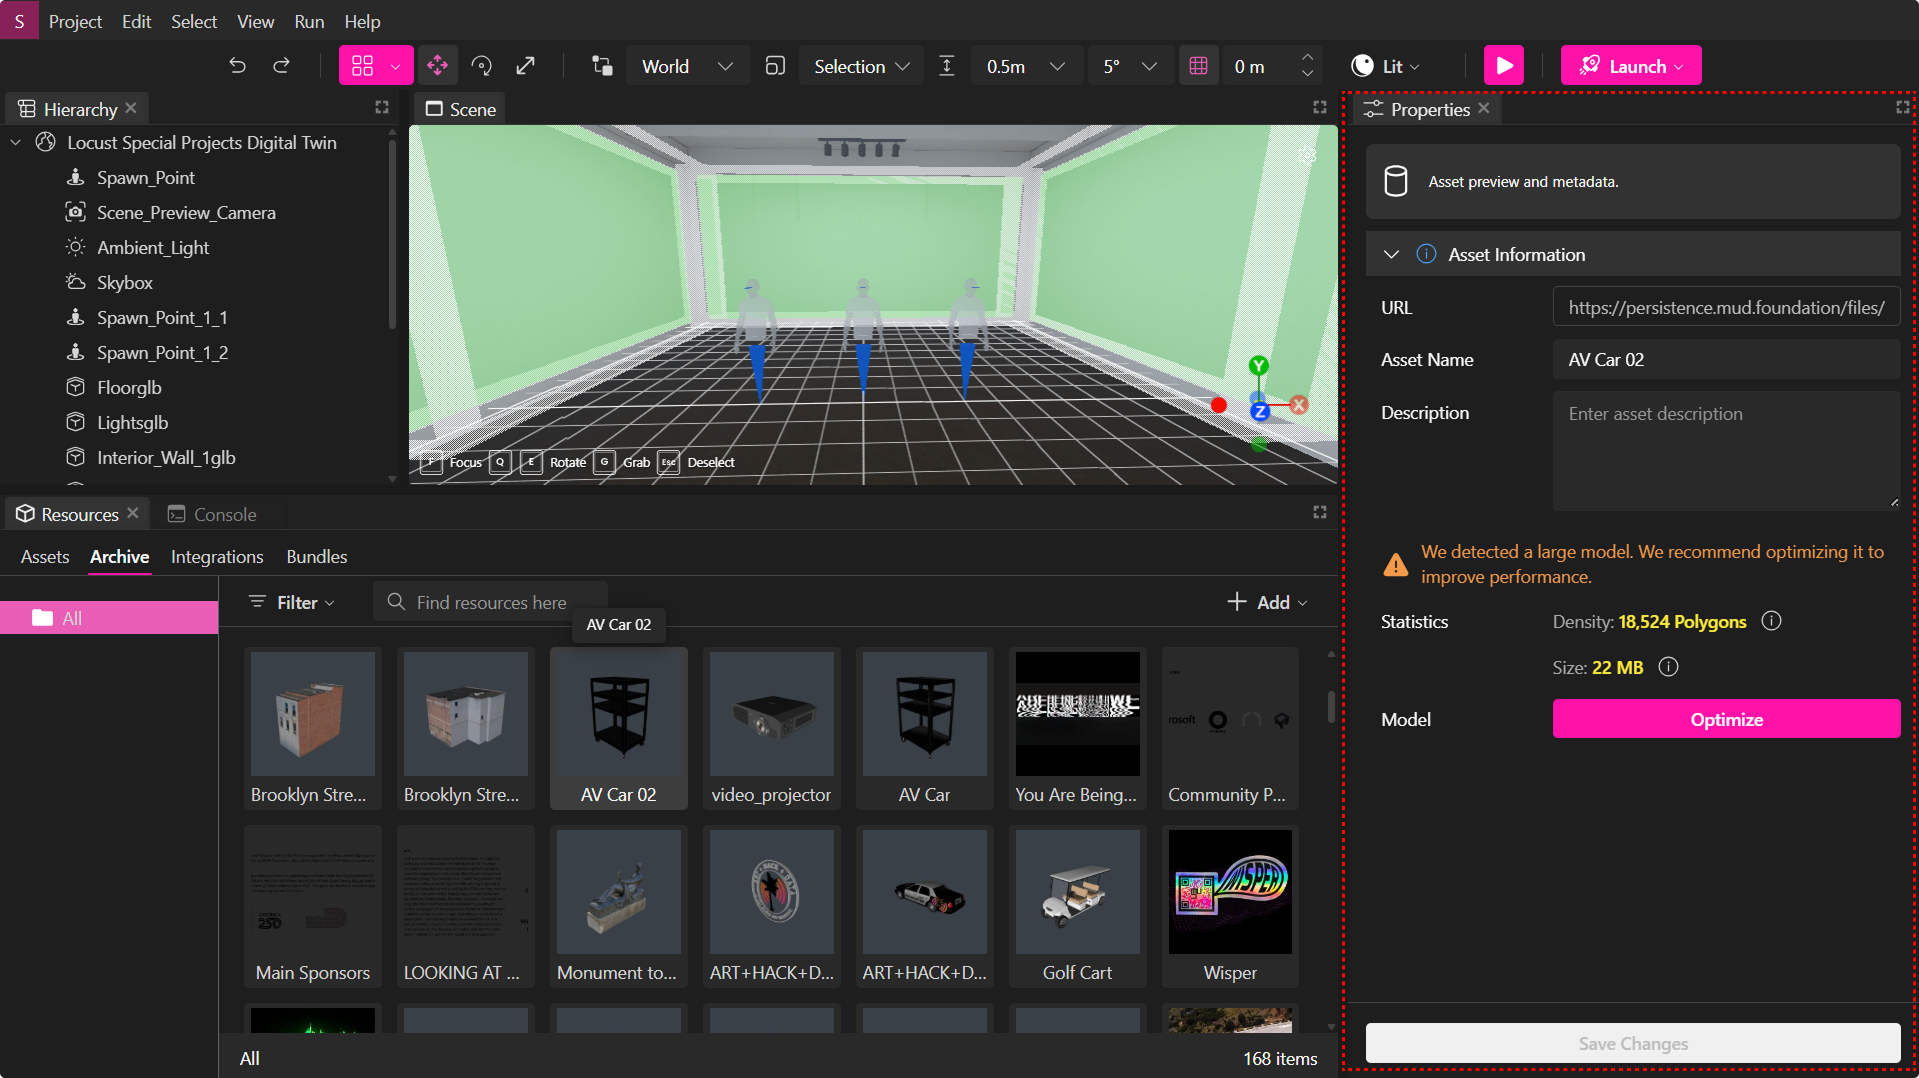Screen dimensions: 1919x1078
Task: Click the Launch button
Action: [x=1630, y=66]
